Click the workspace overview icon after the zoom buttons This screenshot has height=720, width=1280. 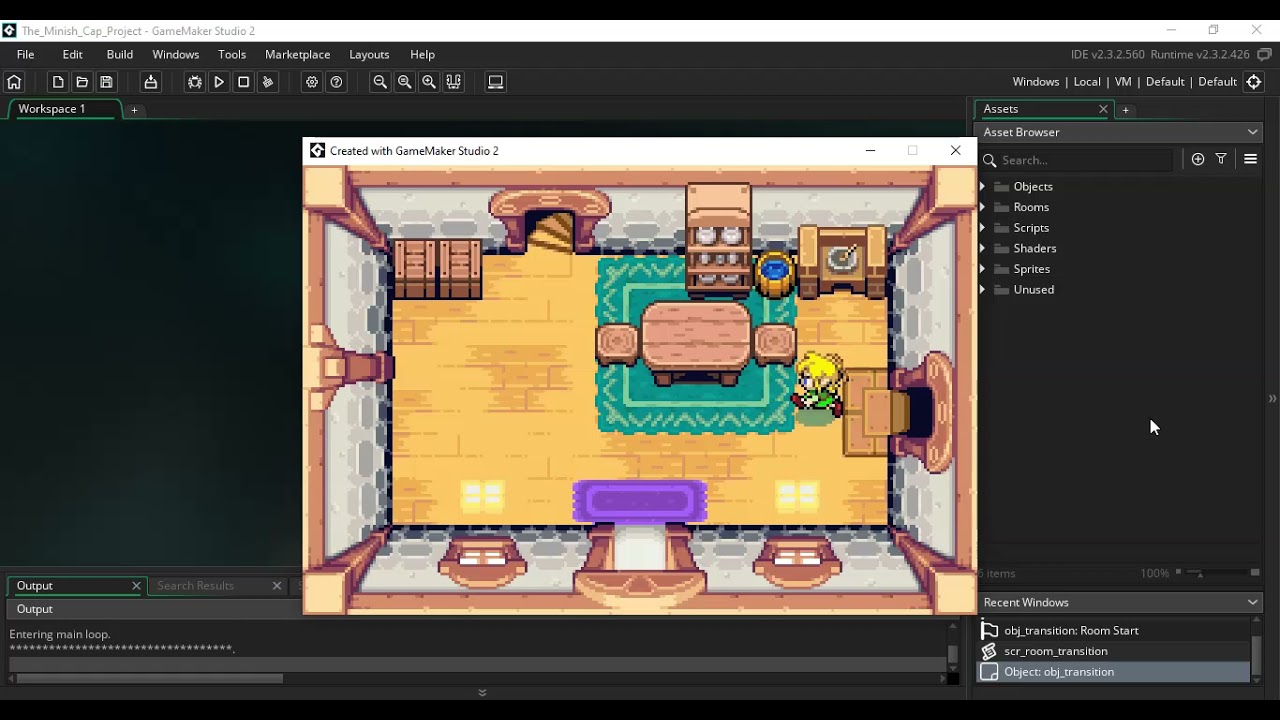[x=454, y=82]
